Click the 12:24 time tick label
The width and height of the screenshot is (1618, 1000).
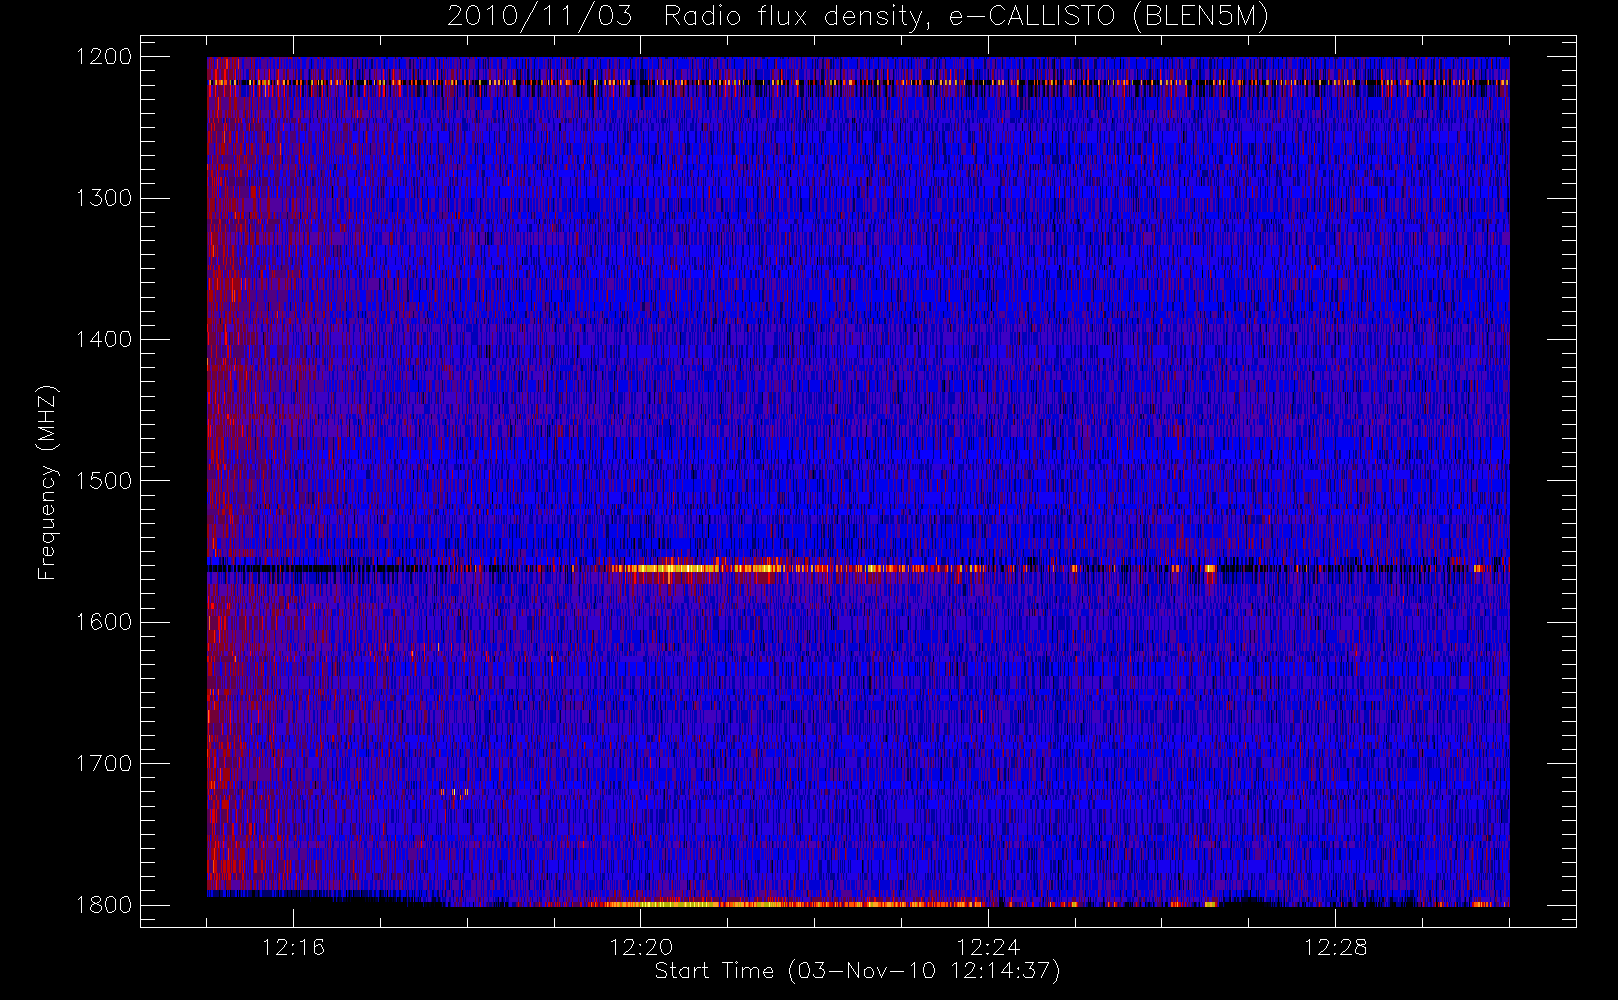pos(988,947)
